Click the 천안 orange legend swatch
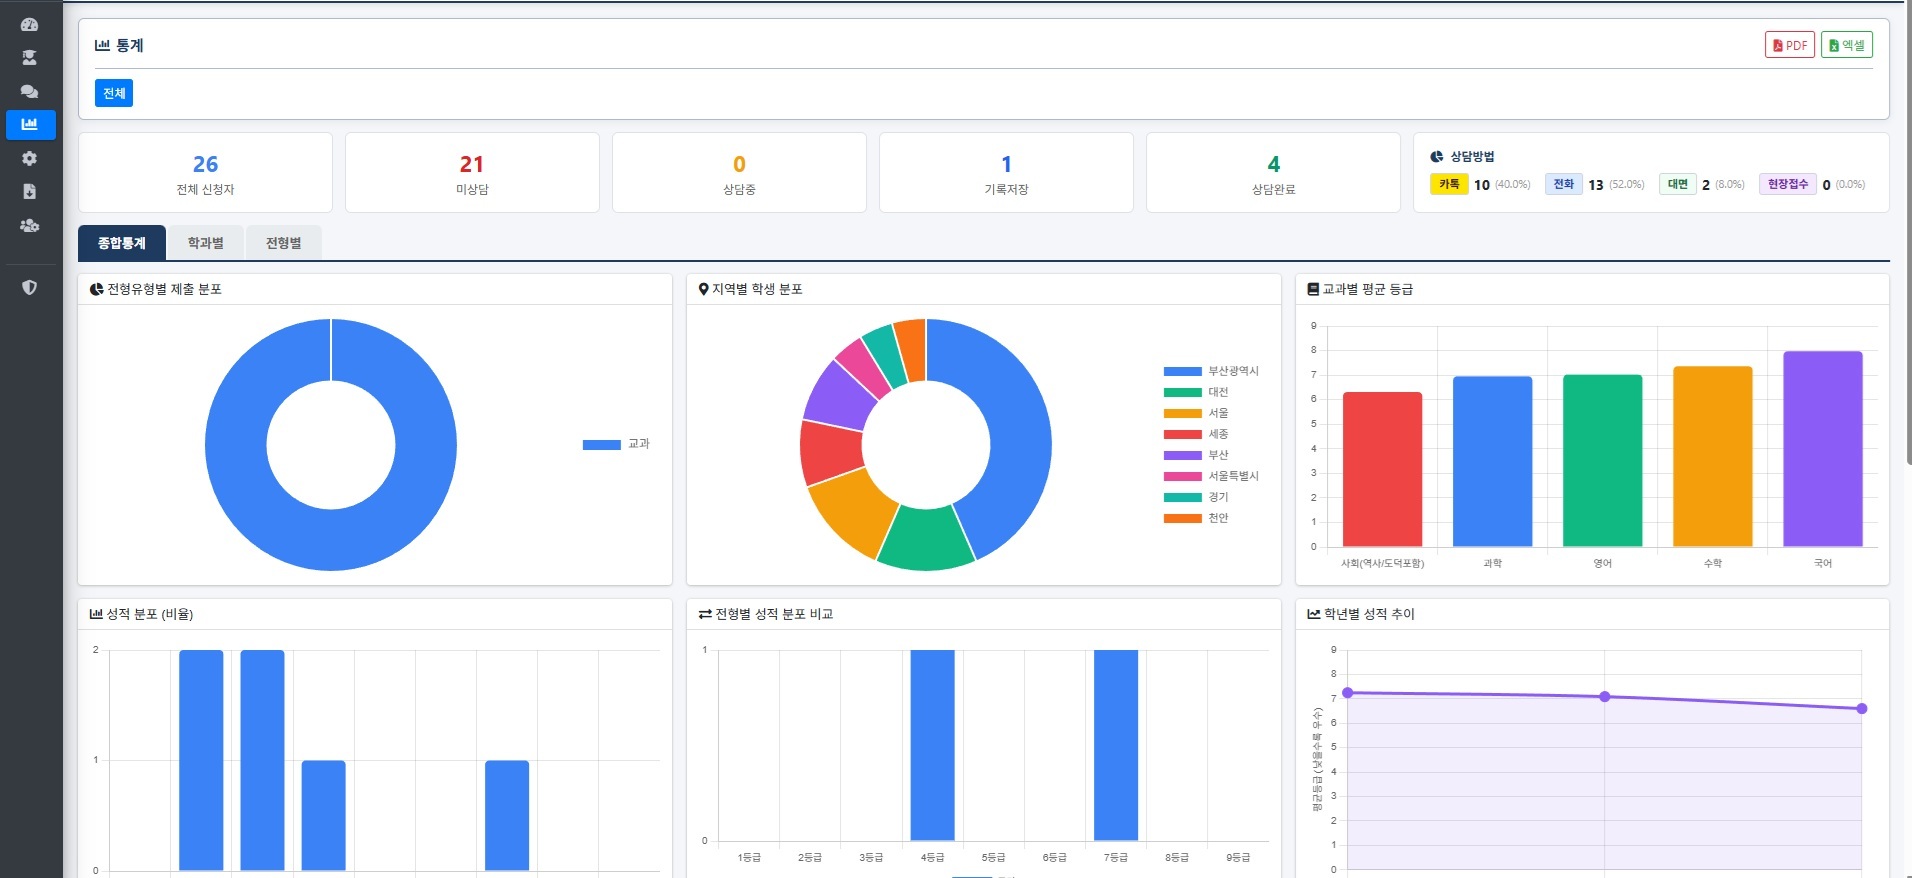This screenshot has width=1912, height=878. (1182, 518)
